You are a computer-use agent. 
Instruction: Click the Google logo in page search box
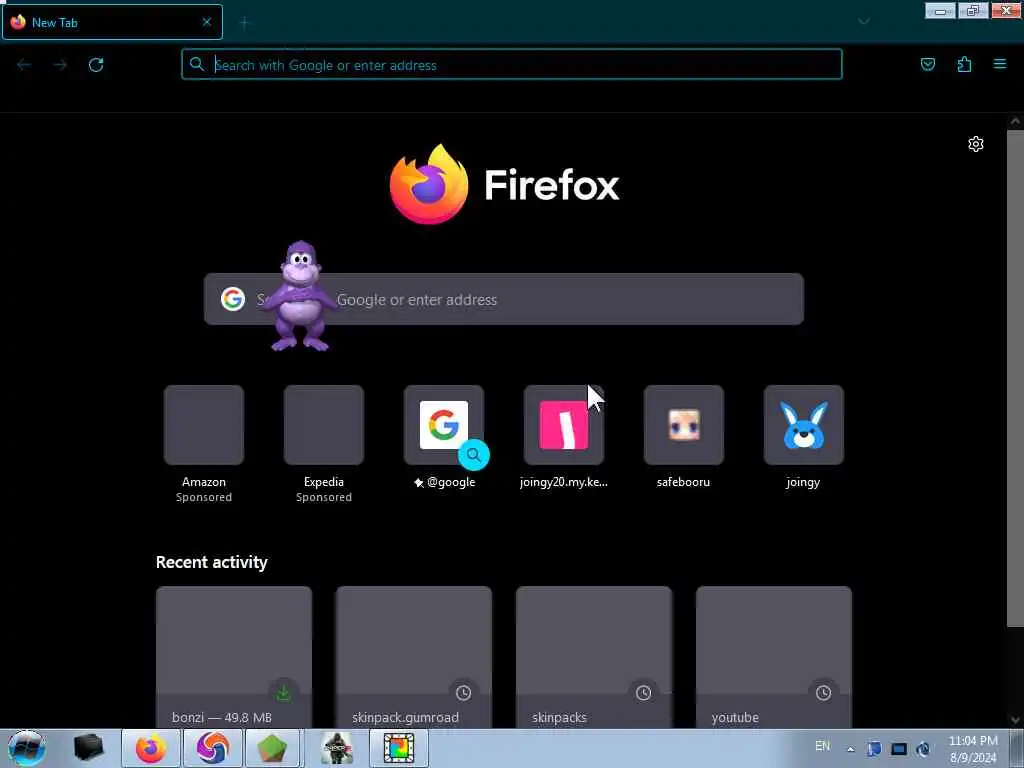tap(232, 299)
